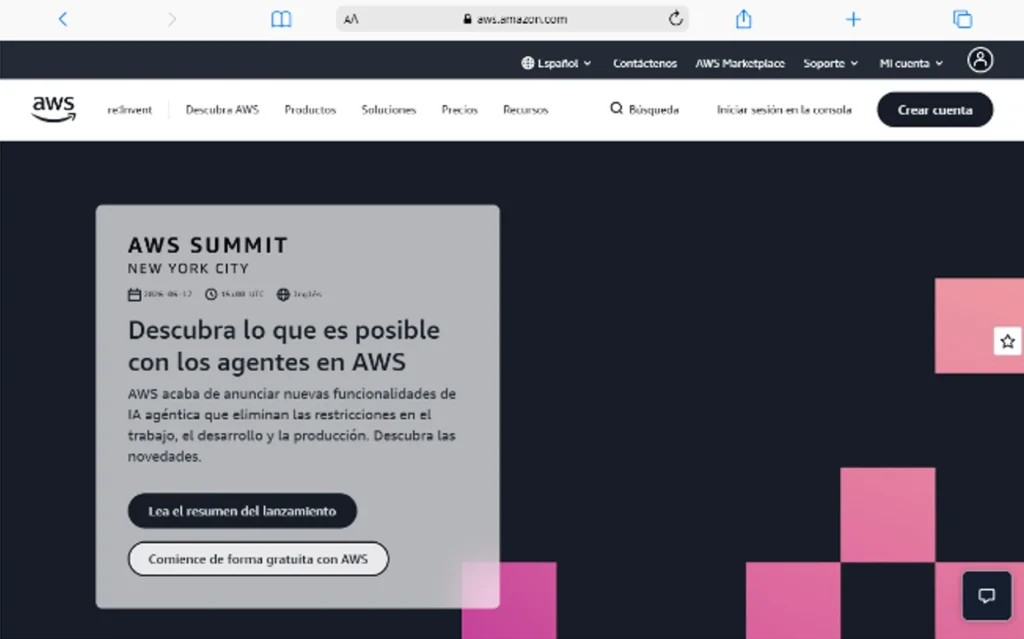Screen dimensions: 1024x639
Task: Reload the page with the refresh icon
Action: coord(675,19)
